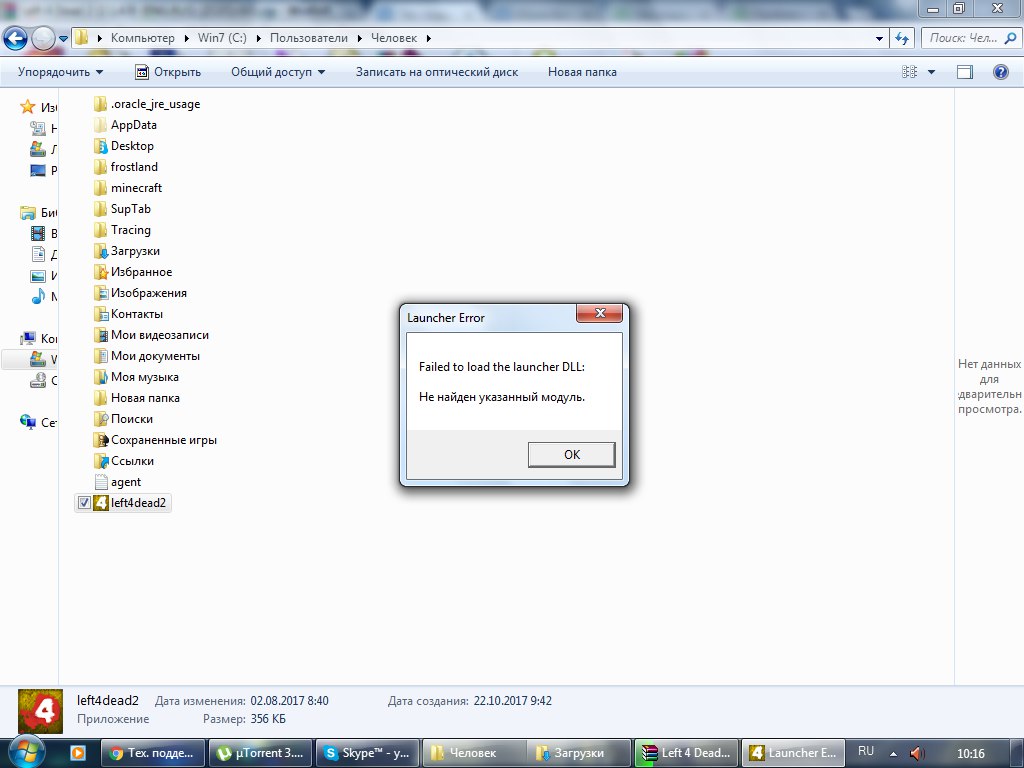Viewport: 1024px width, 768px height.
Task: Open the Упорядочить dropdown menu
Action: (60, 72)
